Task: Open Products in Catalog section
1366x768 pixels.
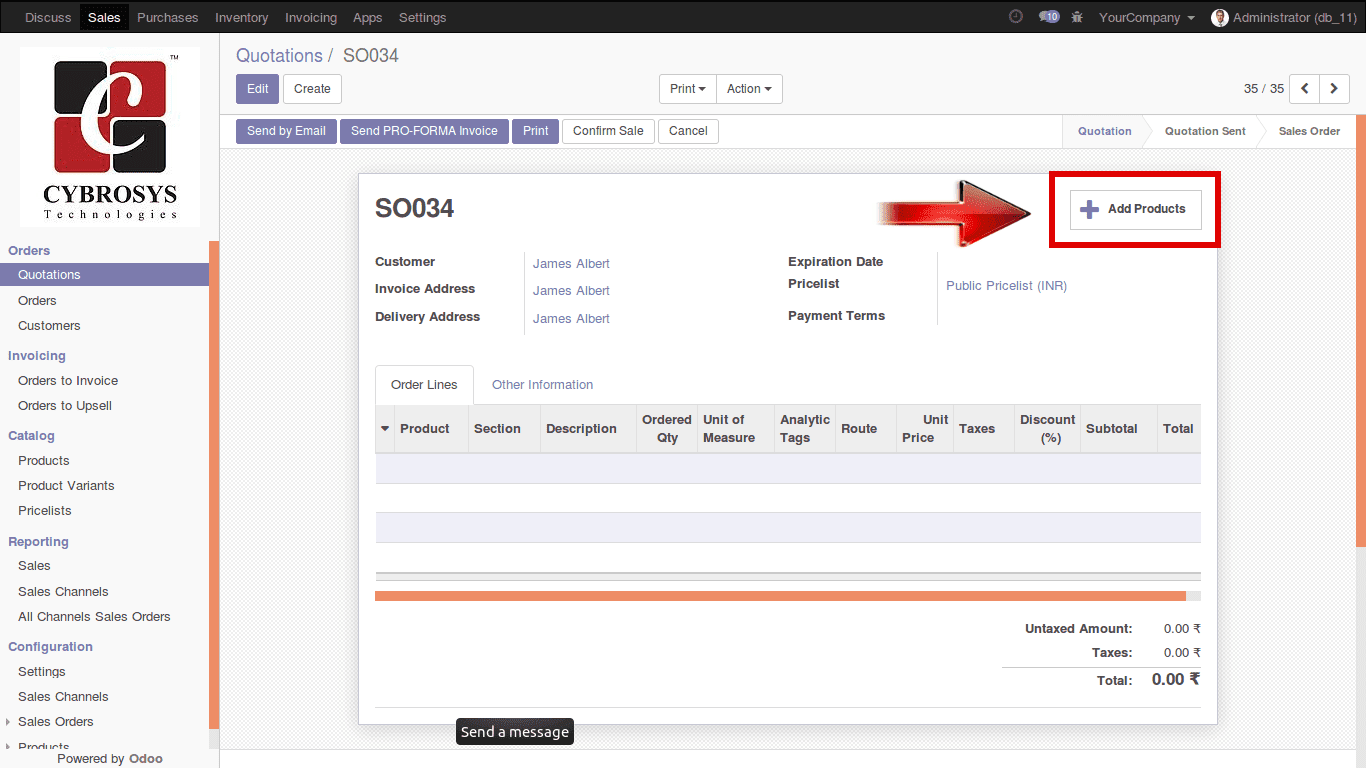Action: click(44, 461)
